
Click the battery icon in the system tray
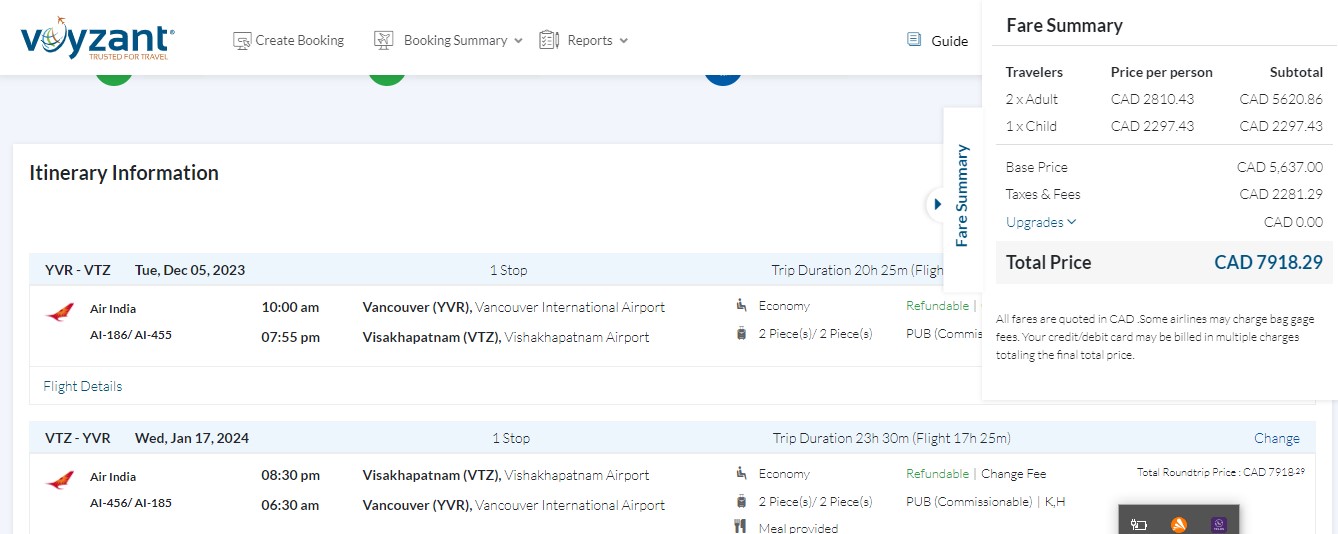click(x=1138, y=524)
